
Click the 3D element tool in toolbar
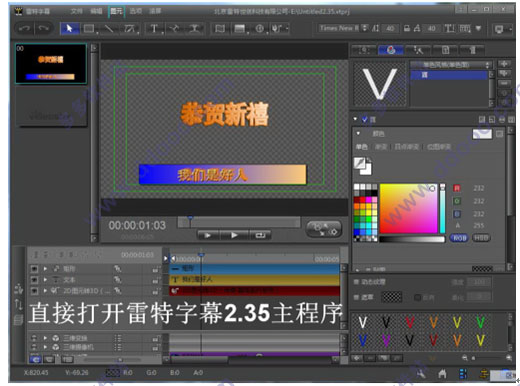click(x=277, y=29)
